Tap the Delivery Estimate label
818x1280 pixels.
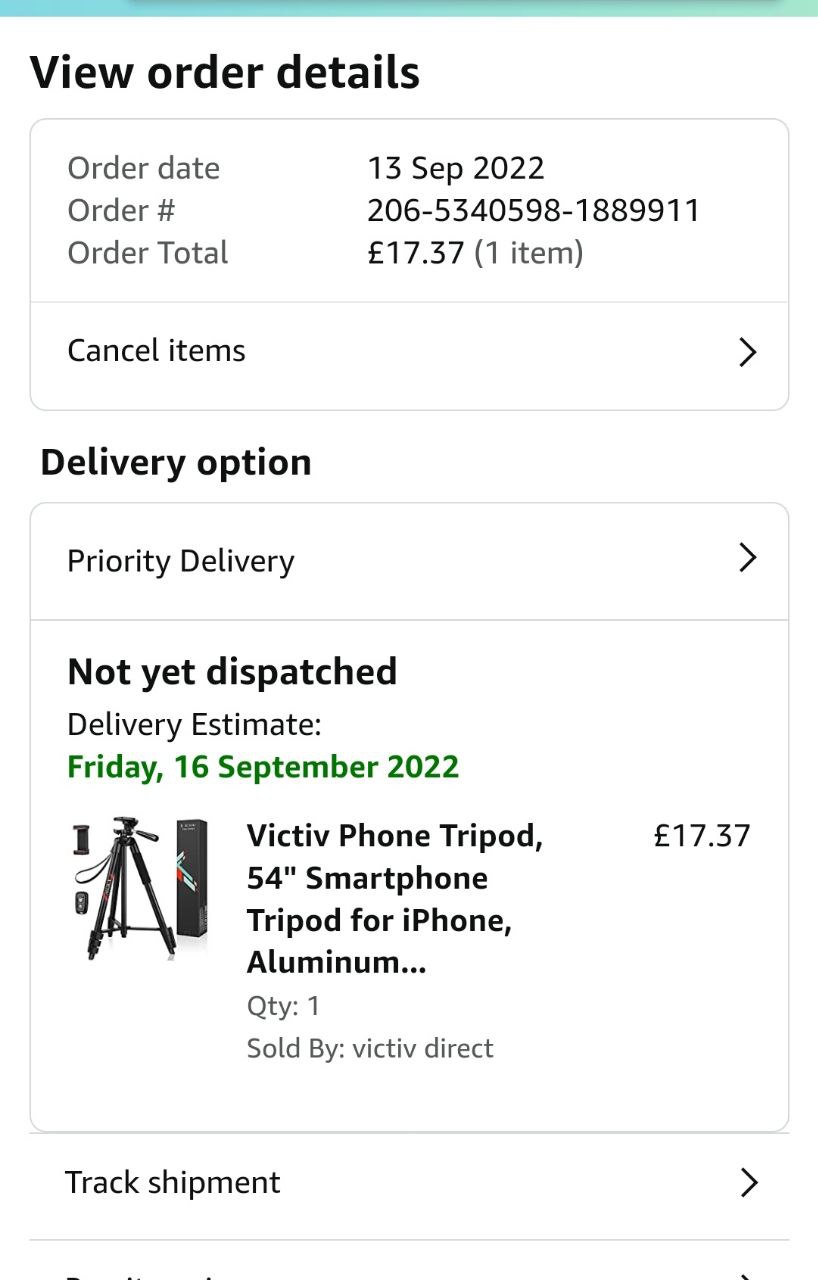click(194, 725)
